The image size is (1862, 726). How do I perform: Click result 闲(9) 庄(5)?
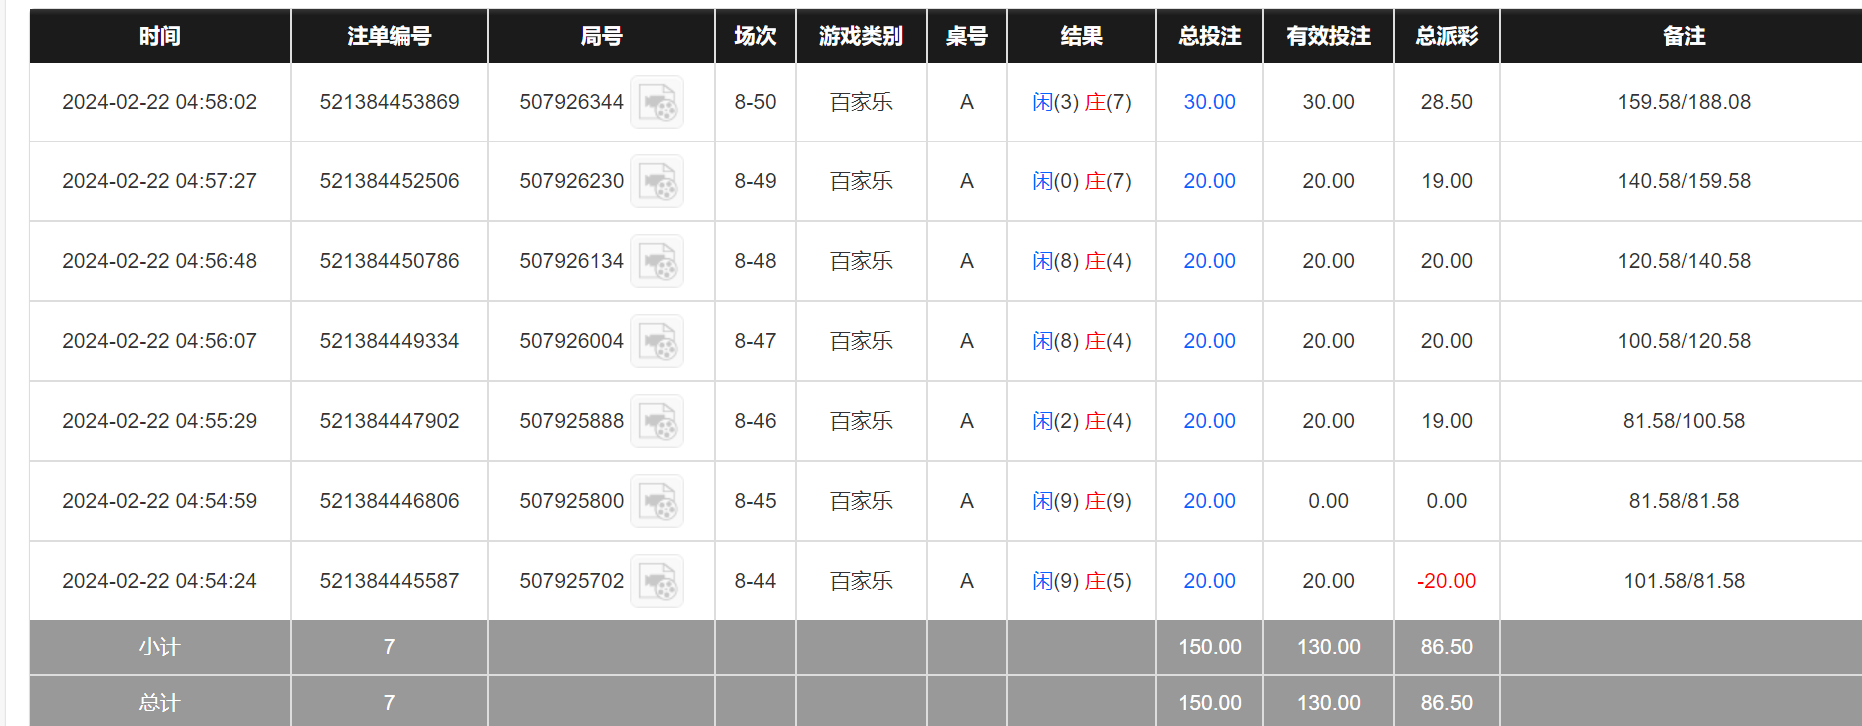(x=1082, y=581)
